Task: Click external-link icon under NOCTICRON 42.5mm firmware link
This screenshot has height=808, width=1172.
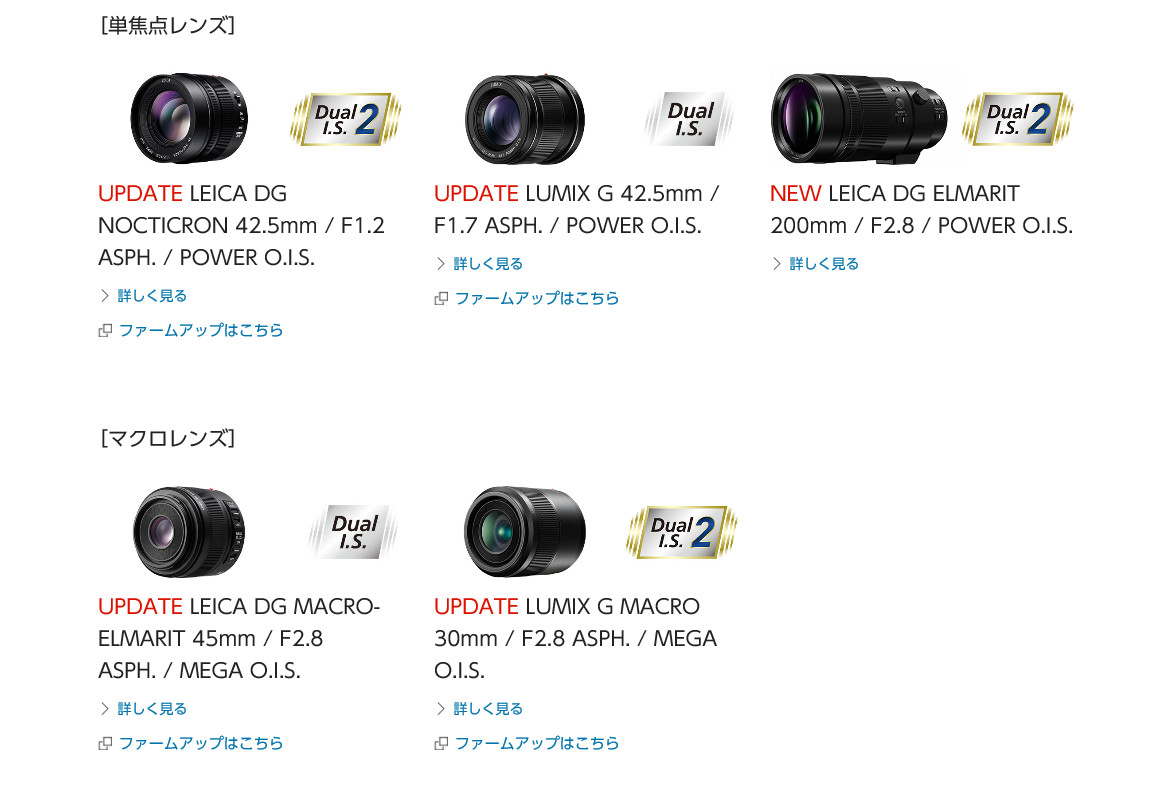Action: pyautogui.click(x=105, y=330)
